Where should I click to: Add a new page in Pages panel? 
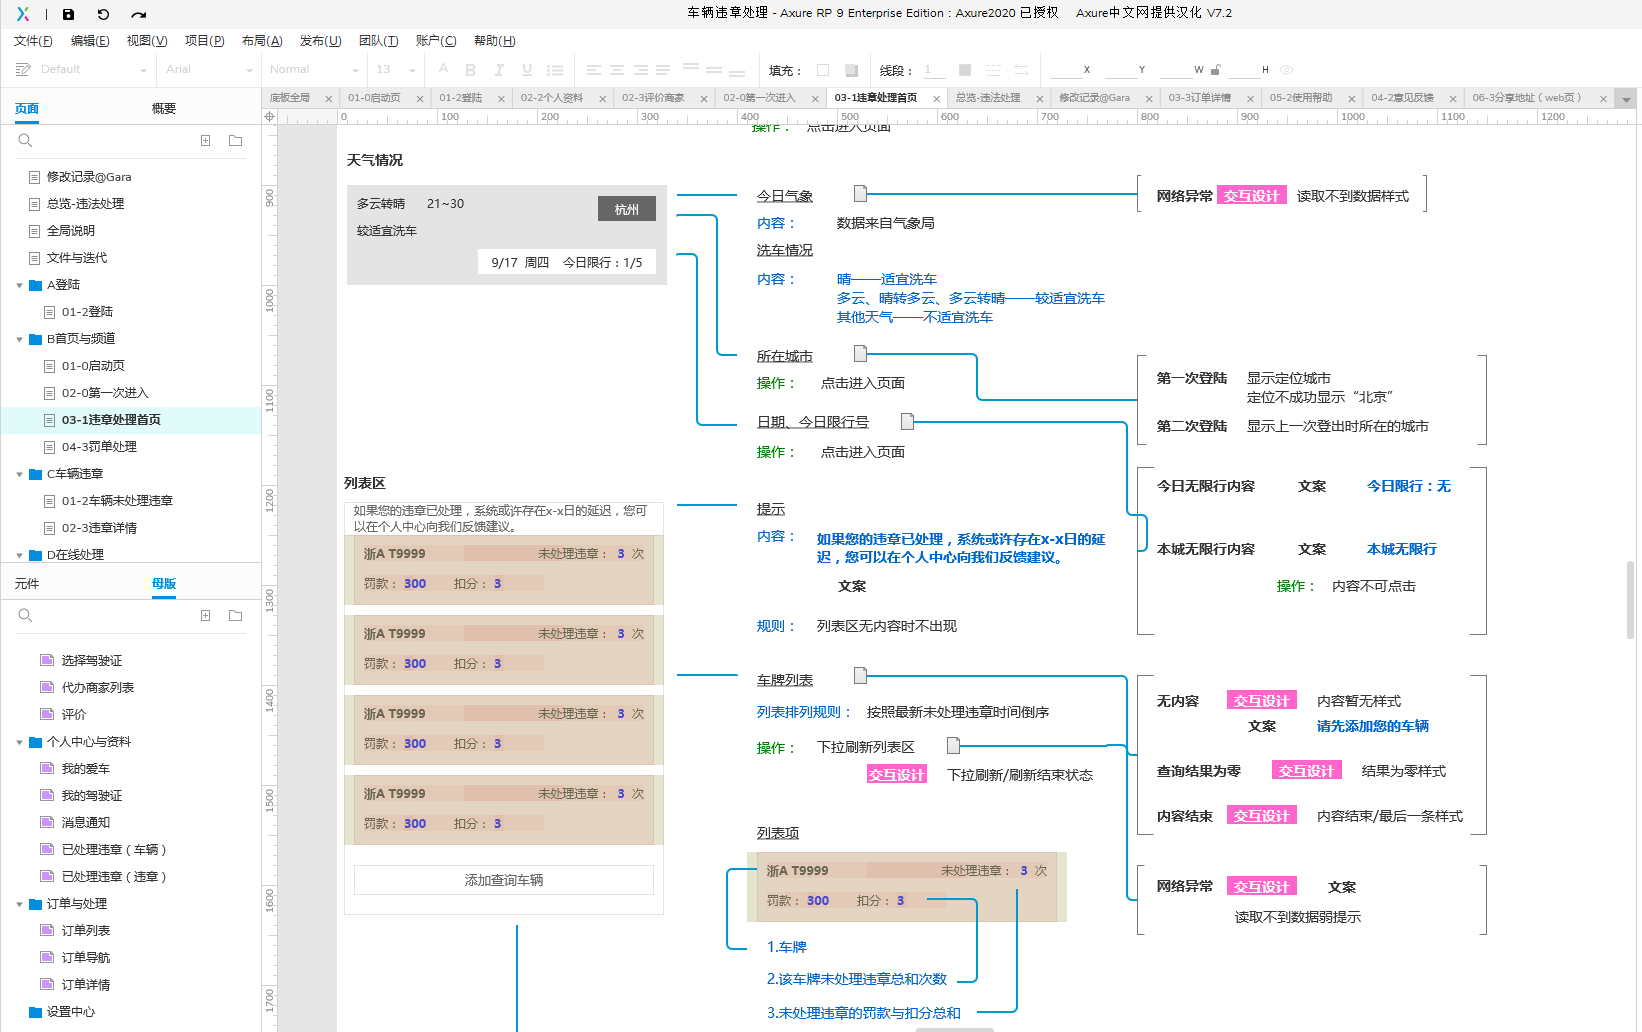pos(205,141)
